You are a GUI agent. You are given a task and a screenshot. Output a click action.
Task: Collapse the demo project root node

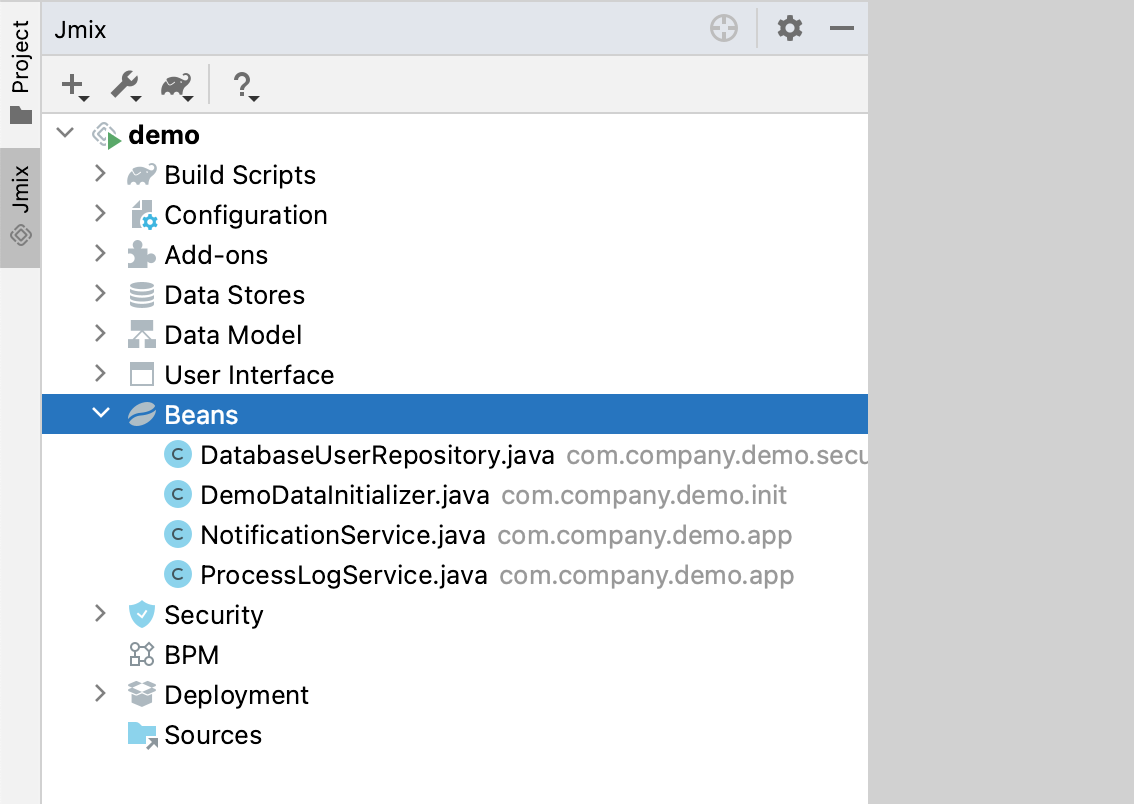[x=66, y=133]
